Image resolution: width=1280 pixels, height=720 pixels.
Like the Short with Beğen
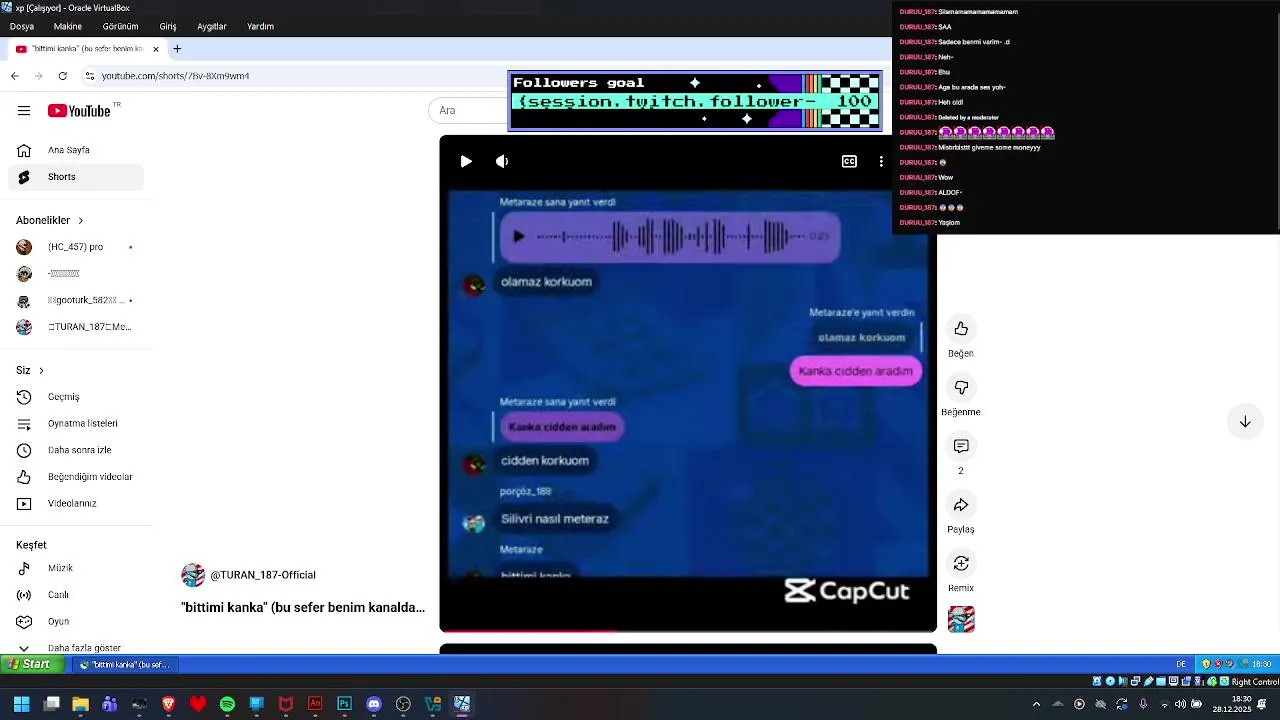click(x=961, y=329)
